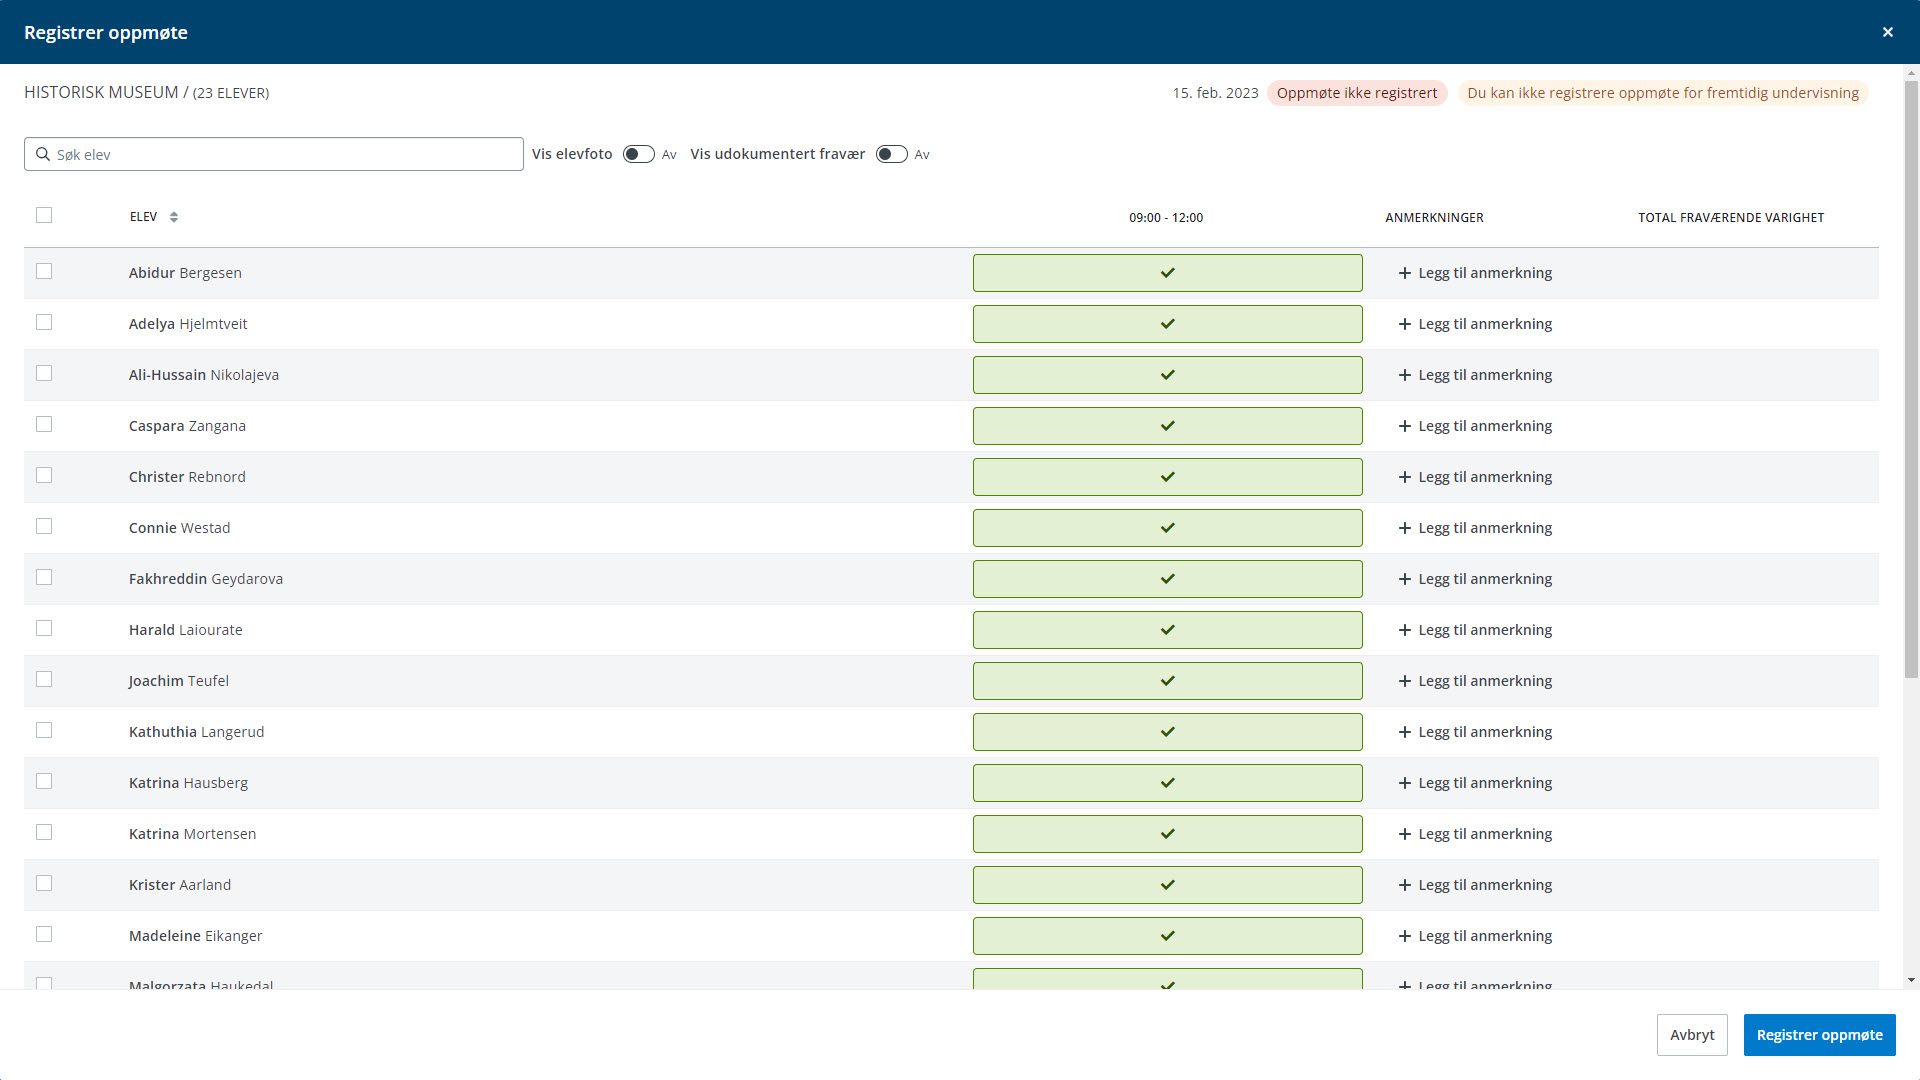Add anmerkning for Connie Westad

(x=1475, y=528)
